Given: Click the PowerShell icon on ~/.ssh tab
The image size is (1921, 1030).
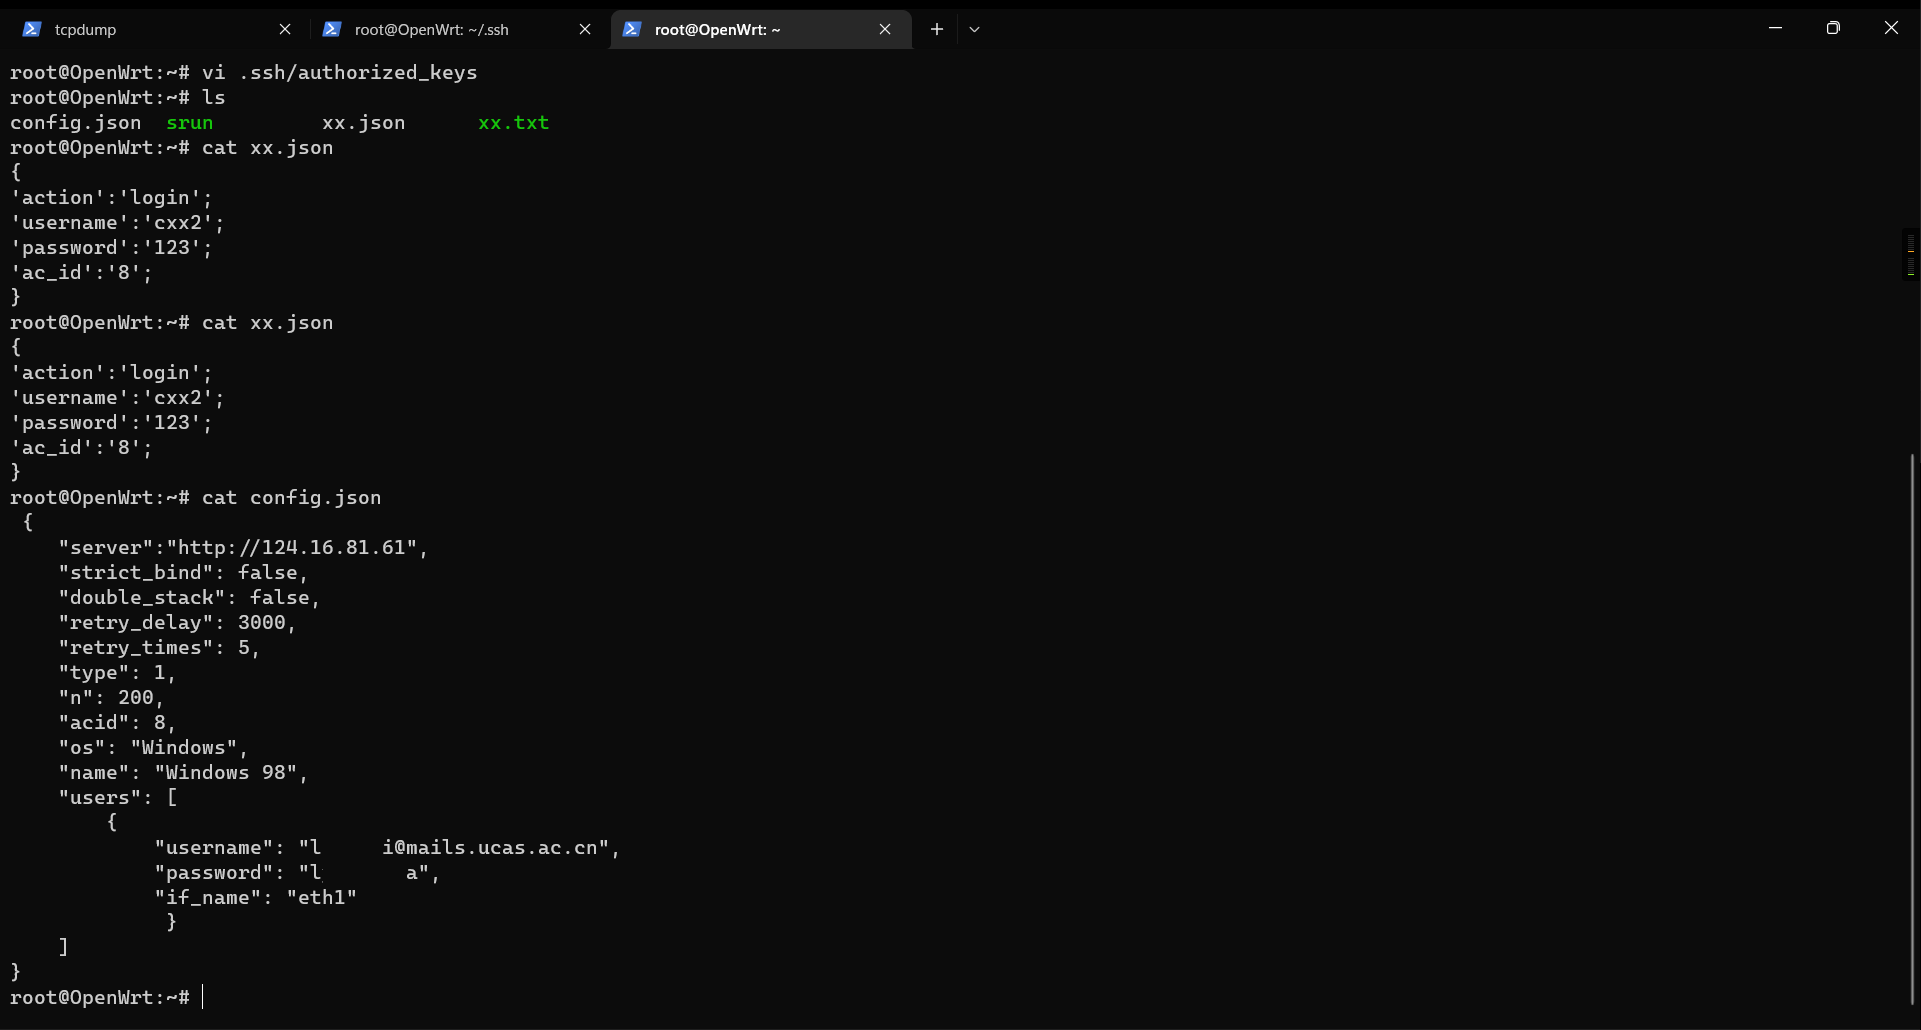Looking at the screenshot, I should [332, 29].
